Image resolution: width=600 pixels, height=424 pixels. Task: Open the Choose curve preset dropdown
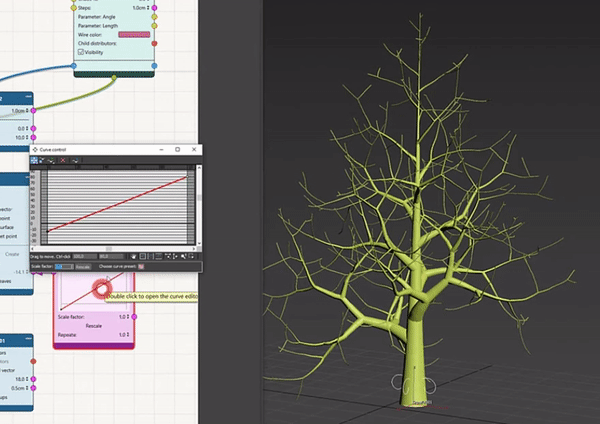[141, 267]
